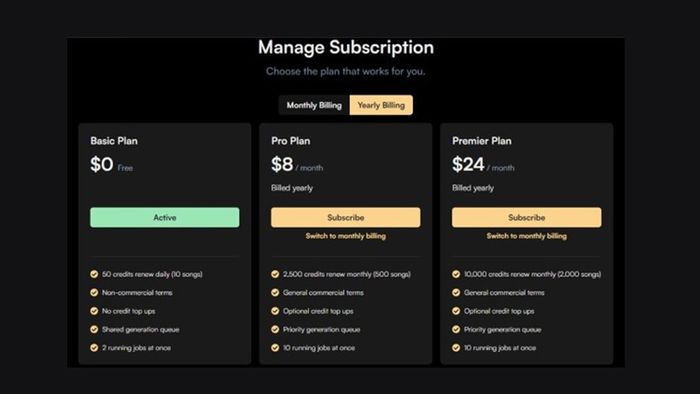Screen dimensions: 700x394
Task: Click the Active button on Basic Plan
Action: tap(165, 217)
